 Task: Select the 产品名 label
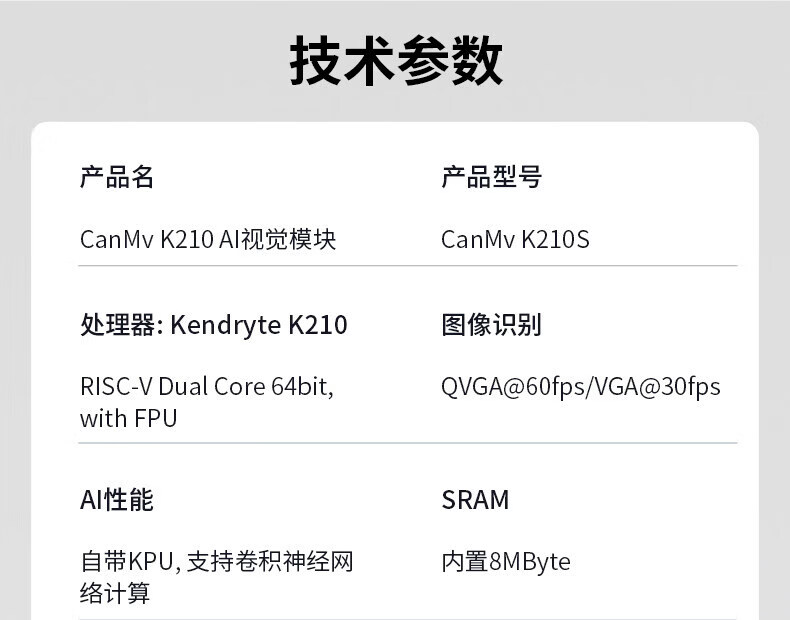[x=117, y=178]
